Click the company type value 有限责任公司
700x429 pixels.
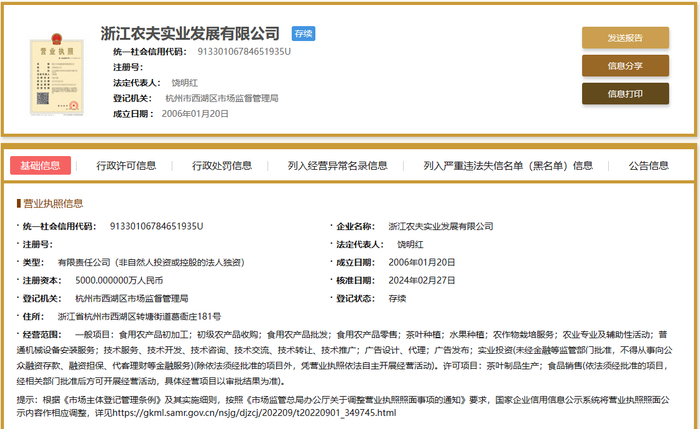[151, 262]
